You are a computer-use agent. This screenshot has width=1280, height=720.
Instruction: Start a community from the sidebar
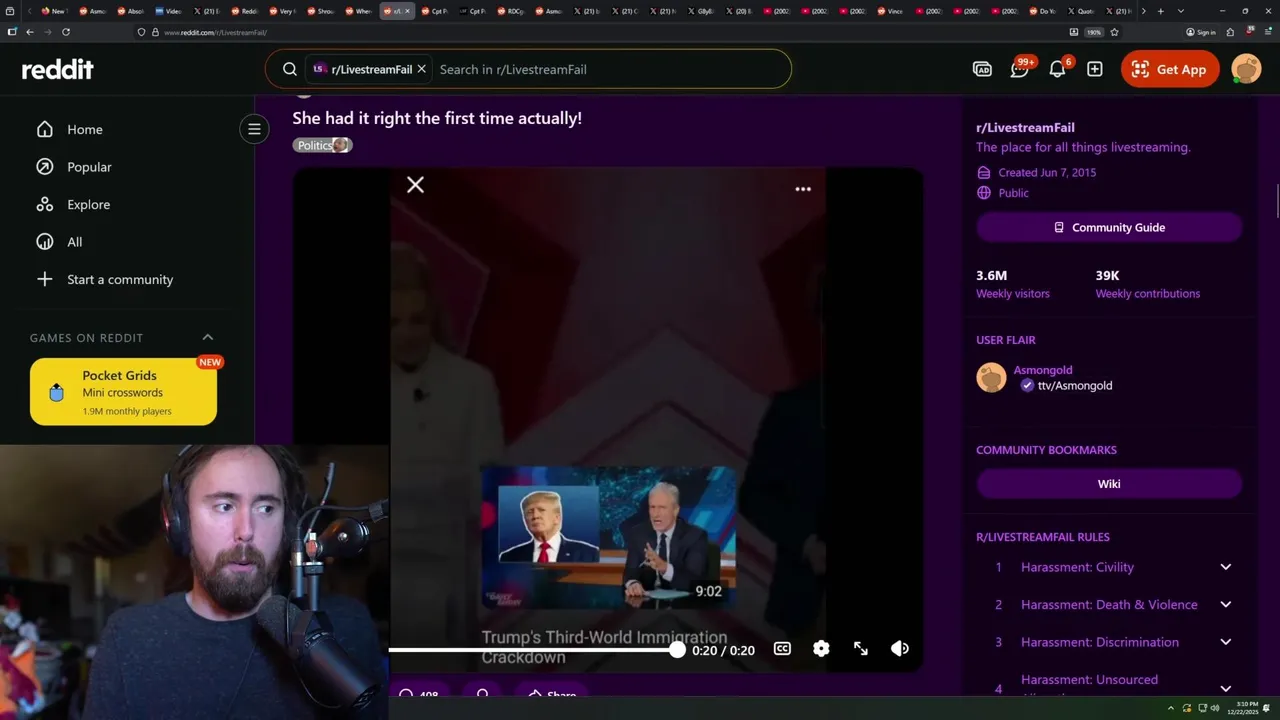coord(119,279)
